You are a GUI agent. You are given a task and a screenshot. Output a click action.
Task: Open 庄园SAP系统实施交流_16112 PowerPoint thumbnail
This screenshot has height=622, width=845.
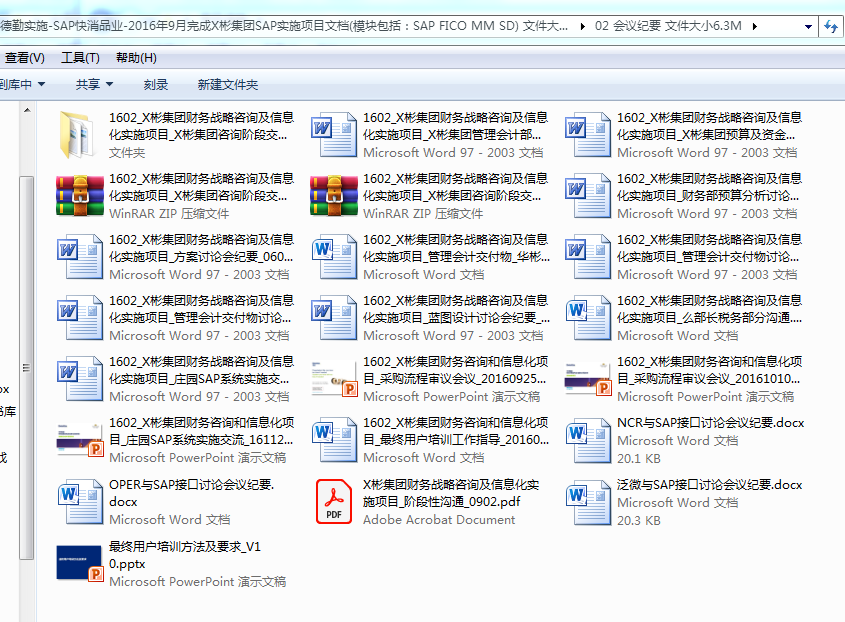80,439
